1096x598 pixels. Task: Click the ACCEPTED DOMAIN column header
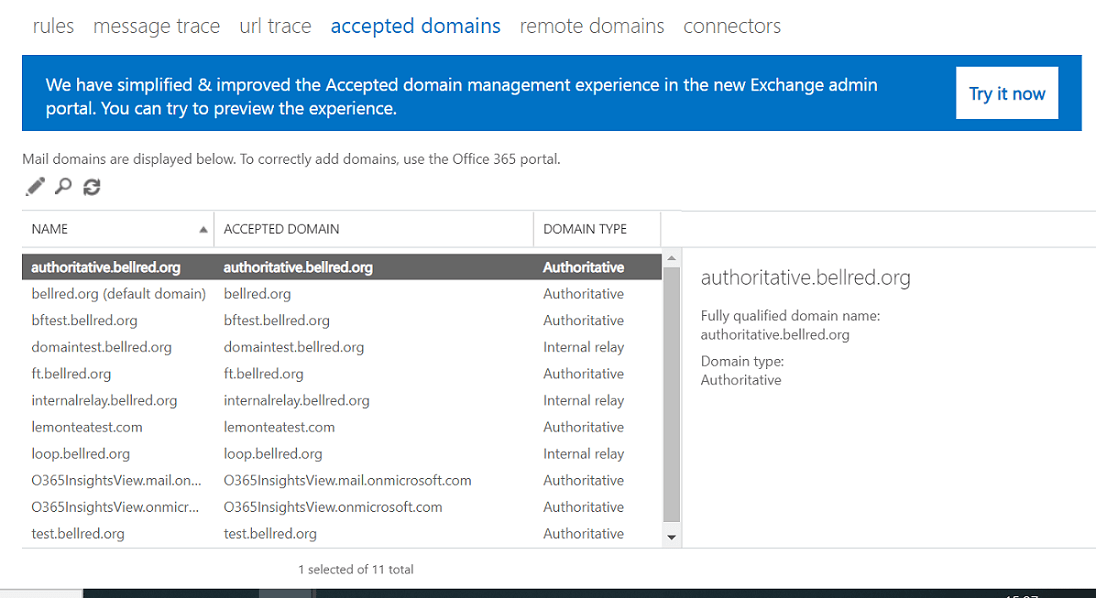coord(374,229)
